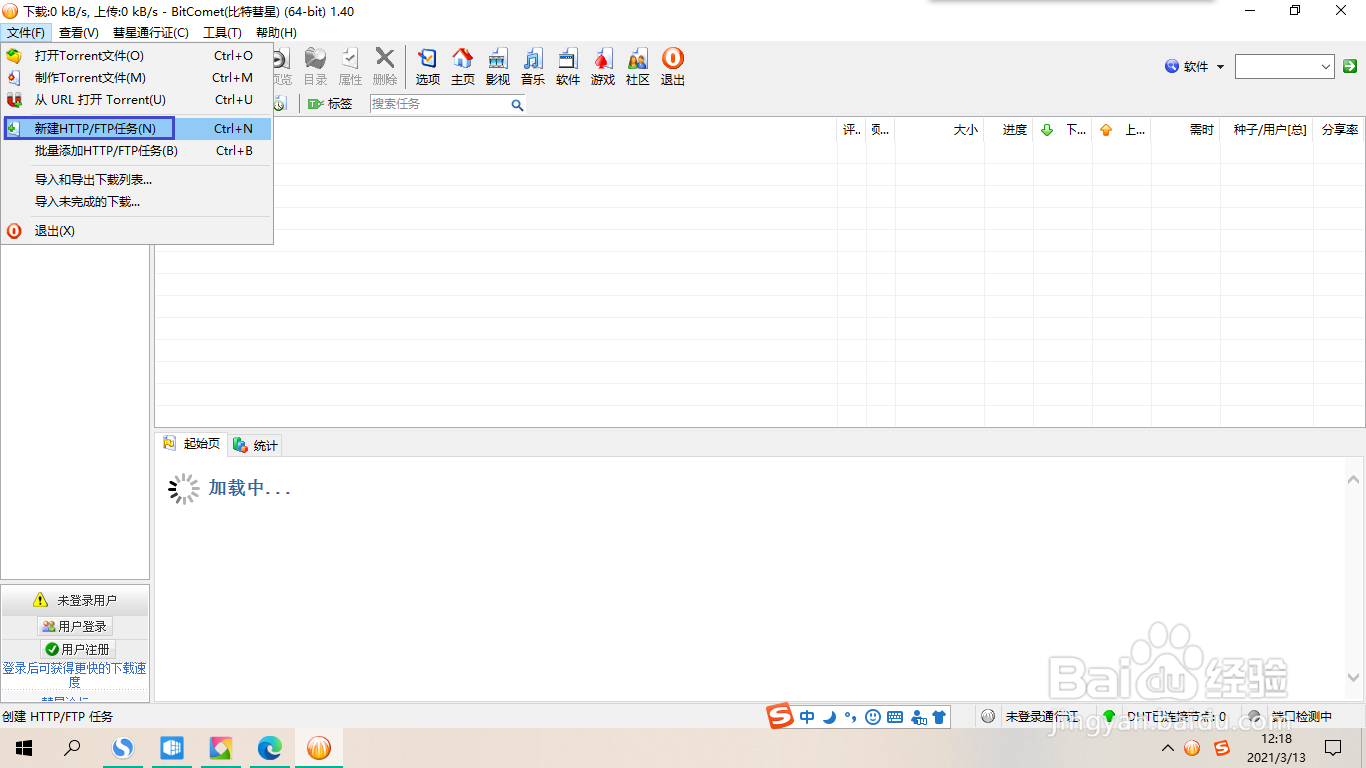Click the 主页 home icon
This screenshot has height=768, width=1366.
click(x=462, y=67)
